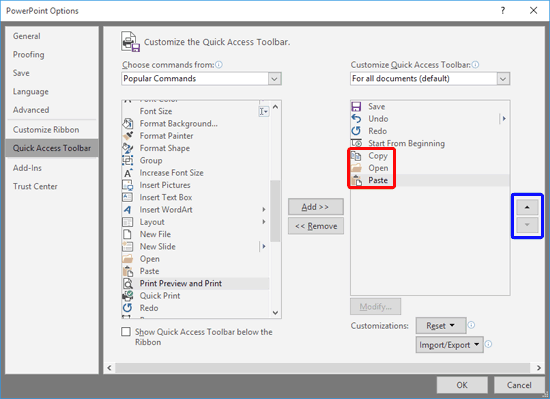The image size is (550, 399).
Task: Click the Copy icon in toolbar list
Action: (356, 156)
